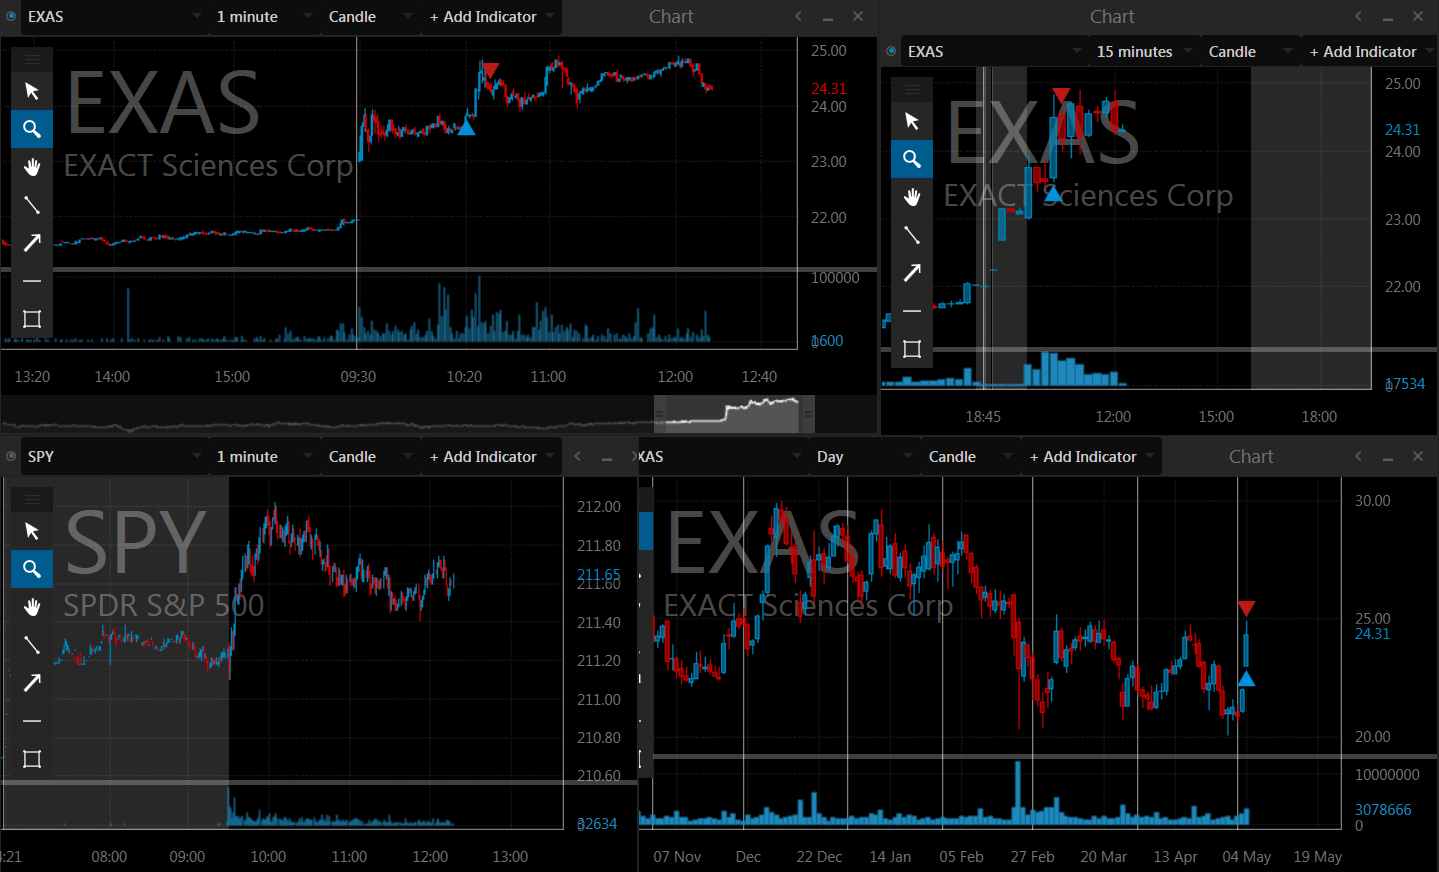Click red sell marker on Day EXAS chart
Viewport: 1439px width, 872px height.
(x=1246, y=609)
